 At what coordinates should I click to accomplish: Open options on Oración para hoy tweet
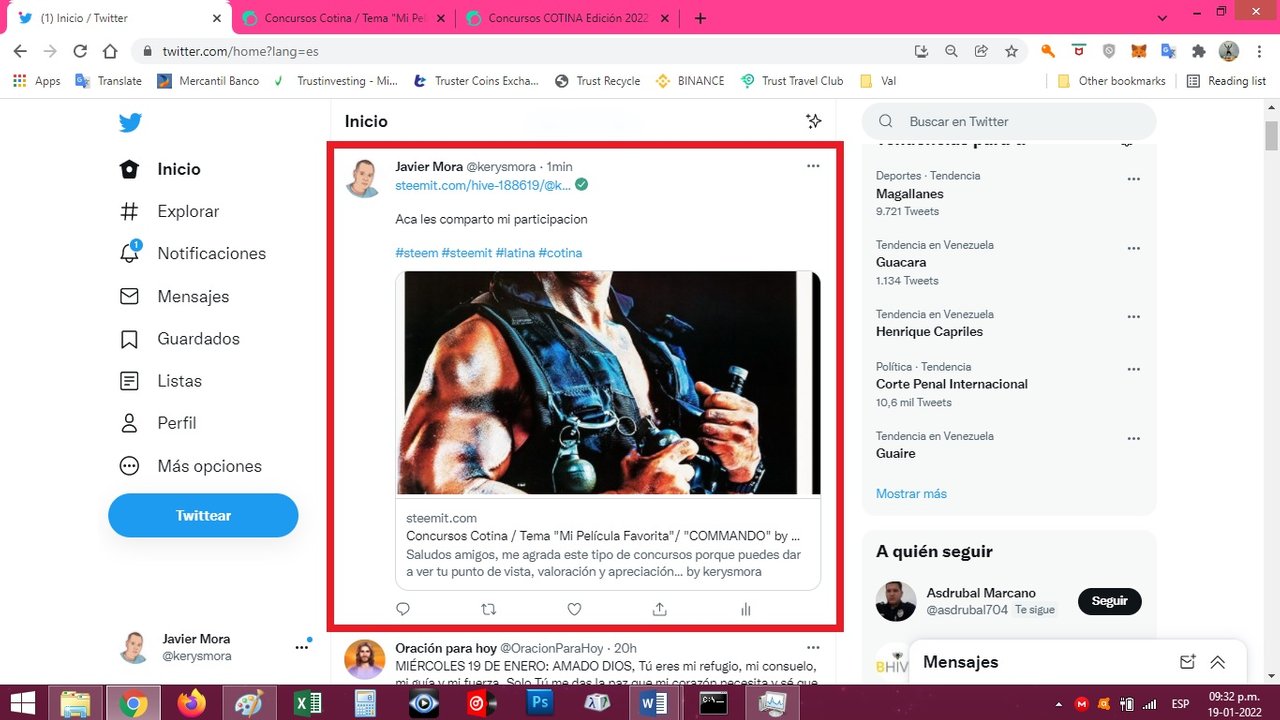click(813, 647)
